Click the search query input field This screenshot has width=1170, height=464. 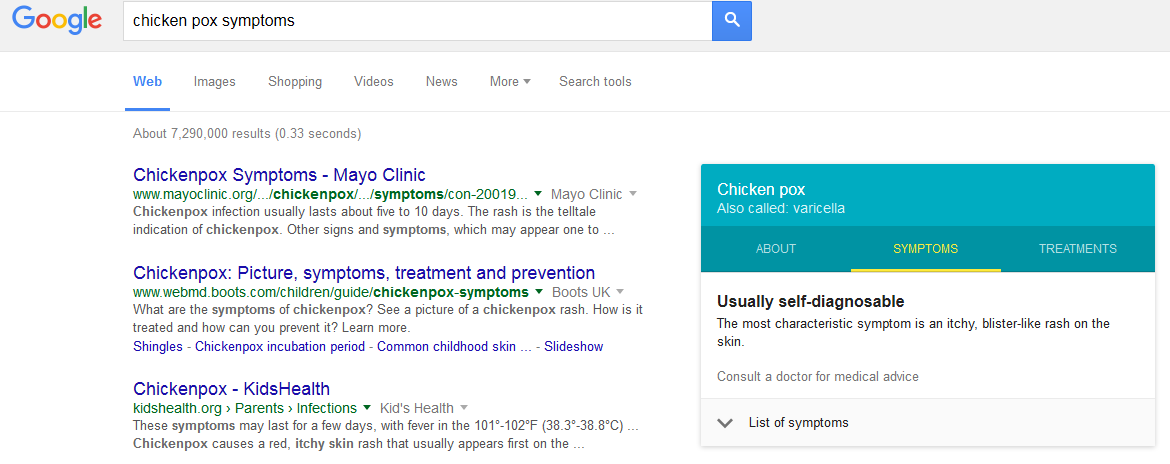click(x=416, y=20)
